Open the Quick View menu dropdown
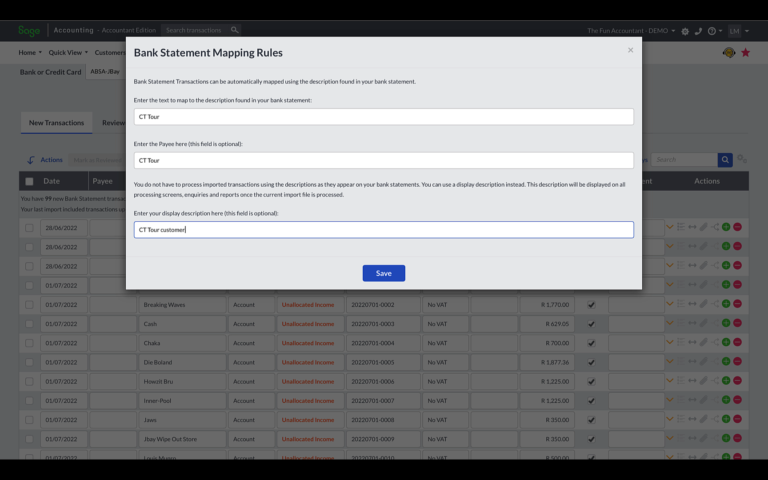Image resolution: width=768 pixels, height=480 pixels. click(68, 52)
